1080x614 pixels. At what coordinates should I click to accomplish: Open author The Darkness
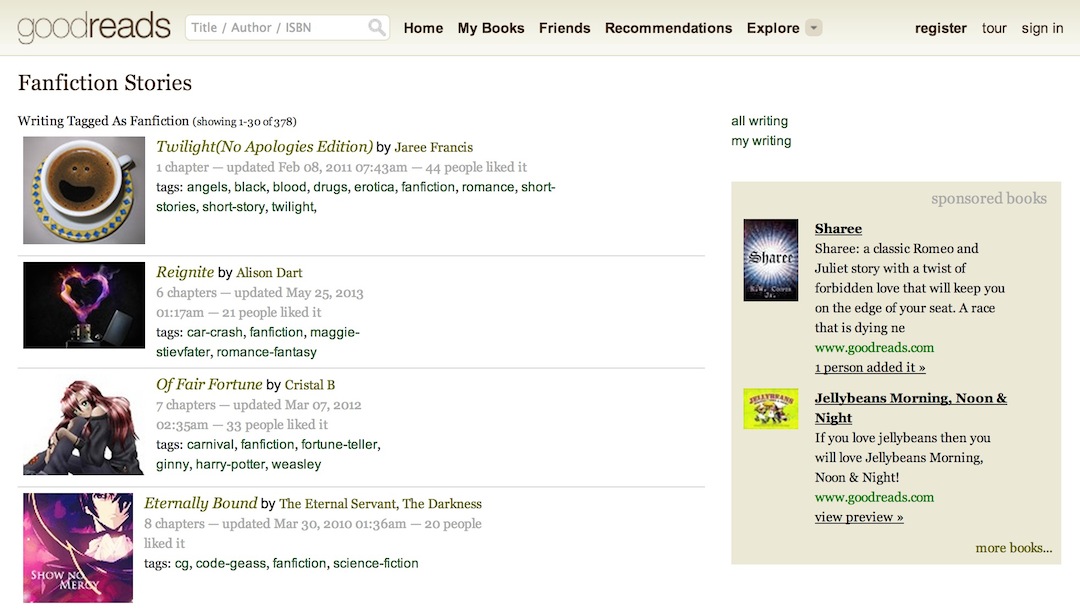tap(442, 504)
